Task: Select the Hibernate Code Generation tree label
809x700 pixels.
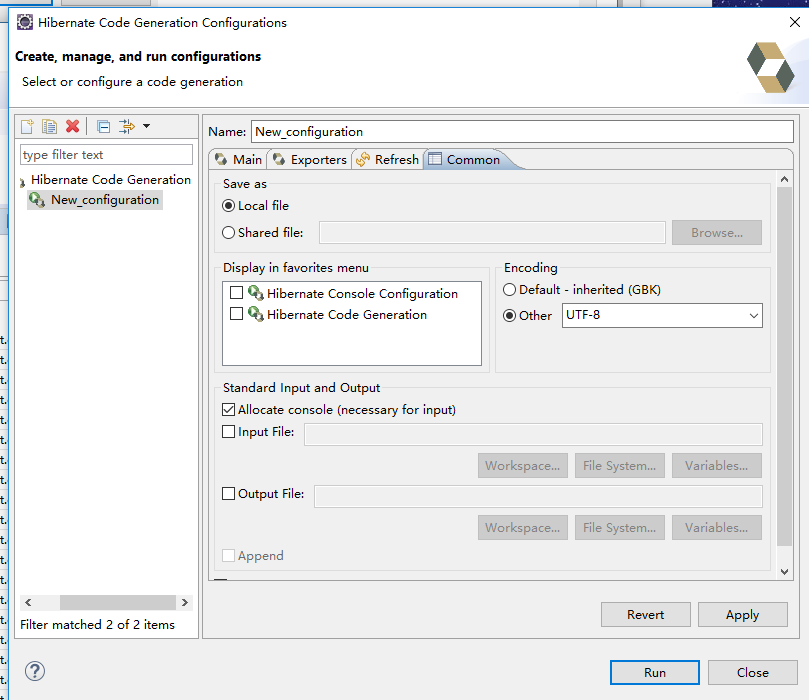Action: pyautogui.click(x=111, y=180)
